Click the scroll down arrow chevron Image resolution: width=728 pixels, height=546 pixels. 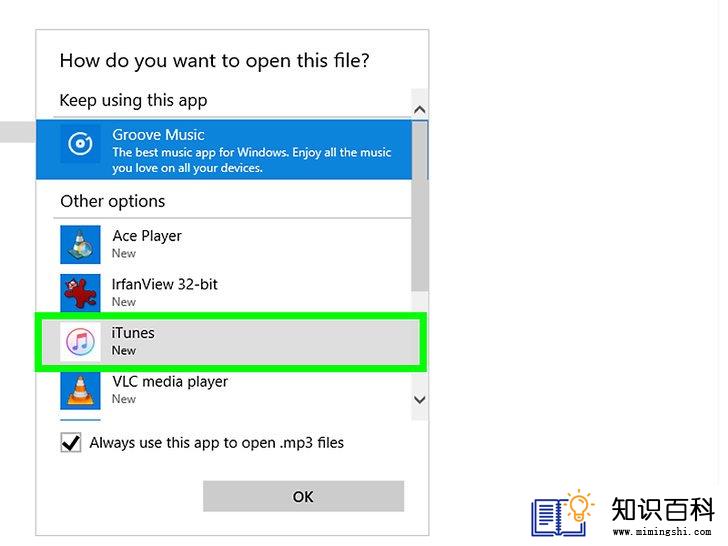coord(419,400)
